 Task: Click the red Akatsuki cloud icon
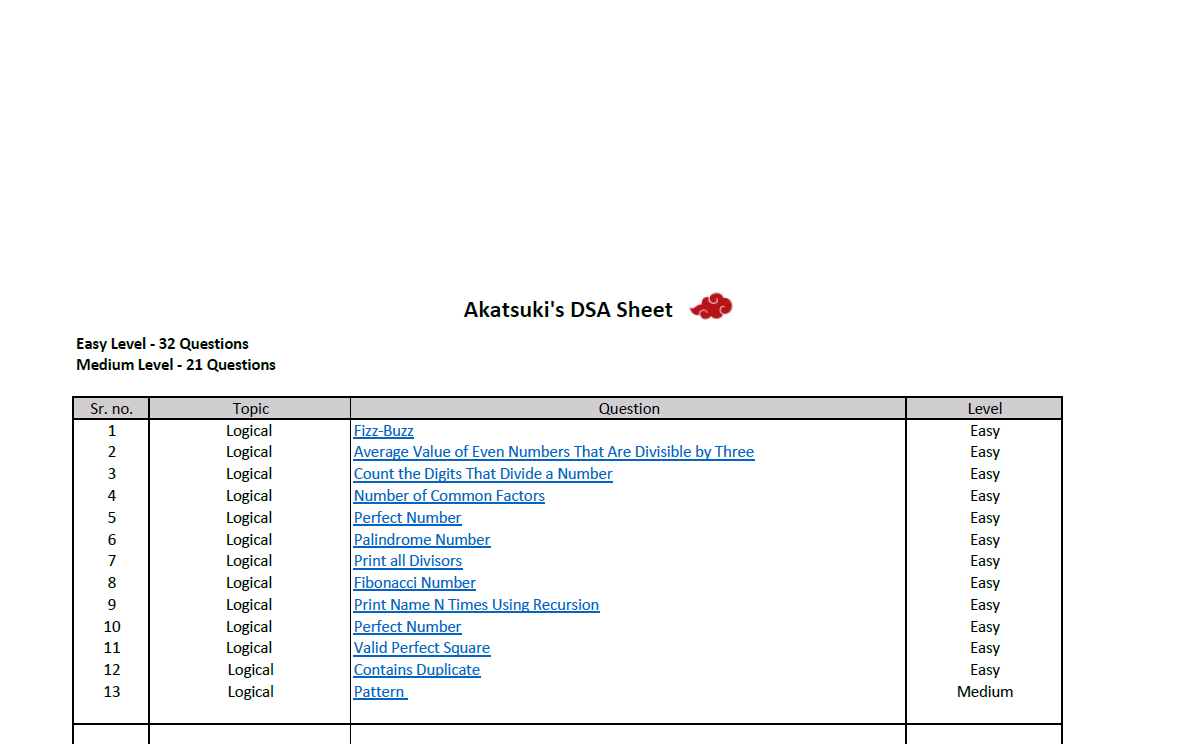click(712, 306)
